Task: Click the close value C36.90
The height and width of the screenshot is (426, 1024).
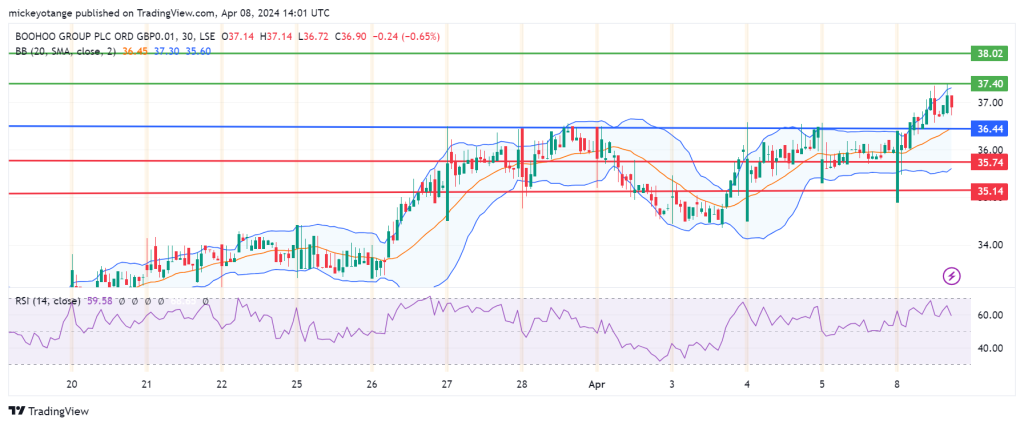Action: [351, 37]
